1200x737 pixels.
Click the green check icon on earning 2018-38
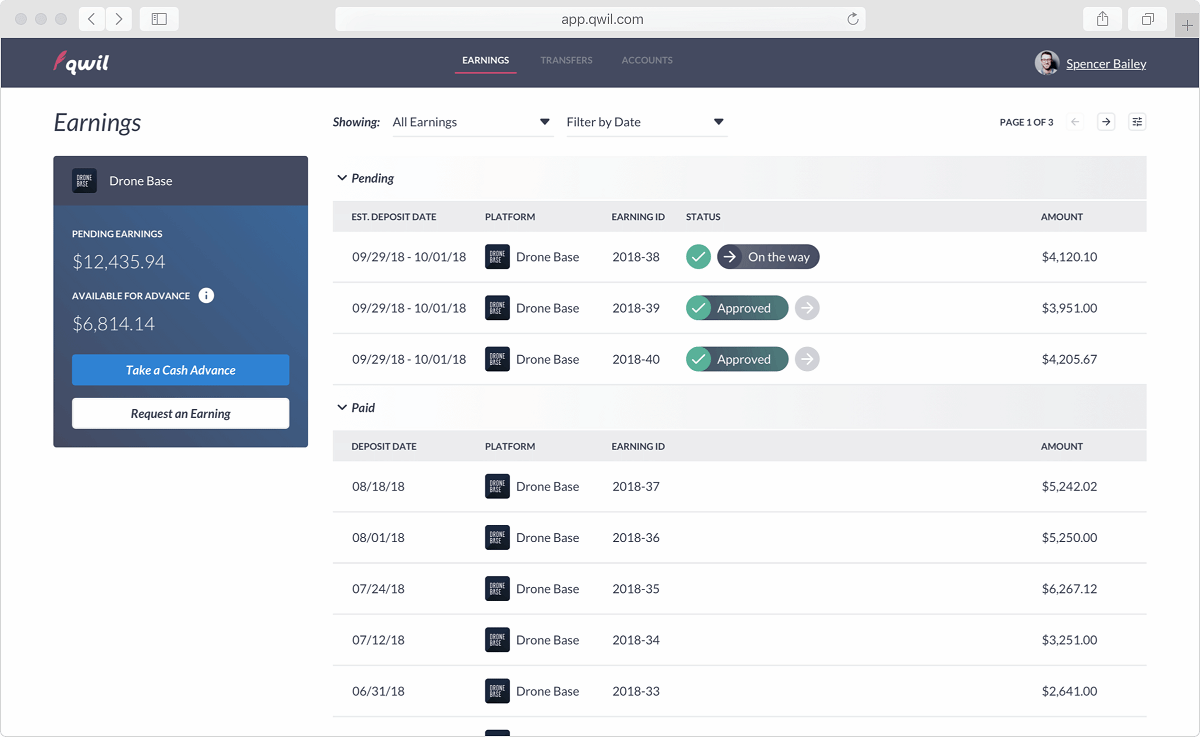pos(698,256)
